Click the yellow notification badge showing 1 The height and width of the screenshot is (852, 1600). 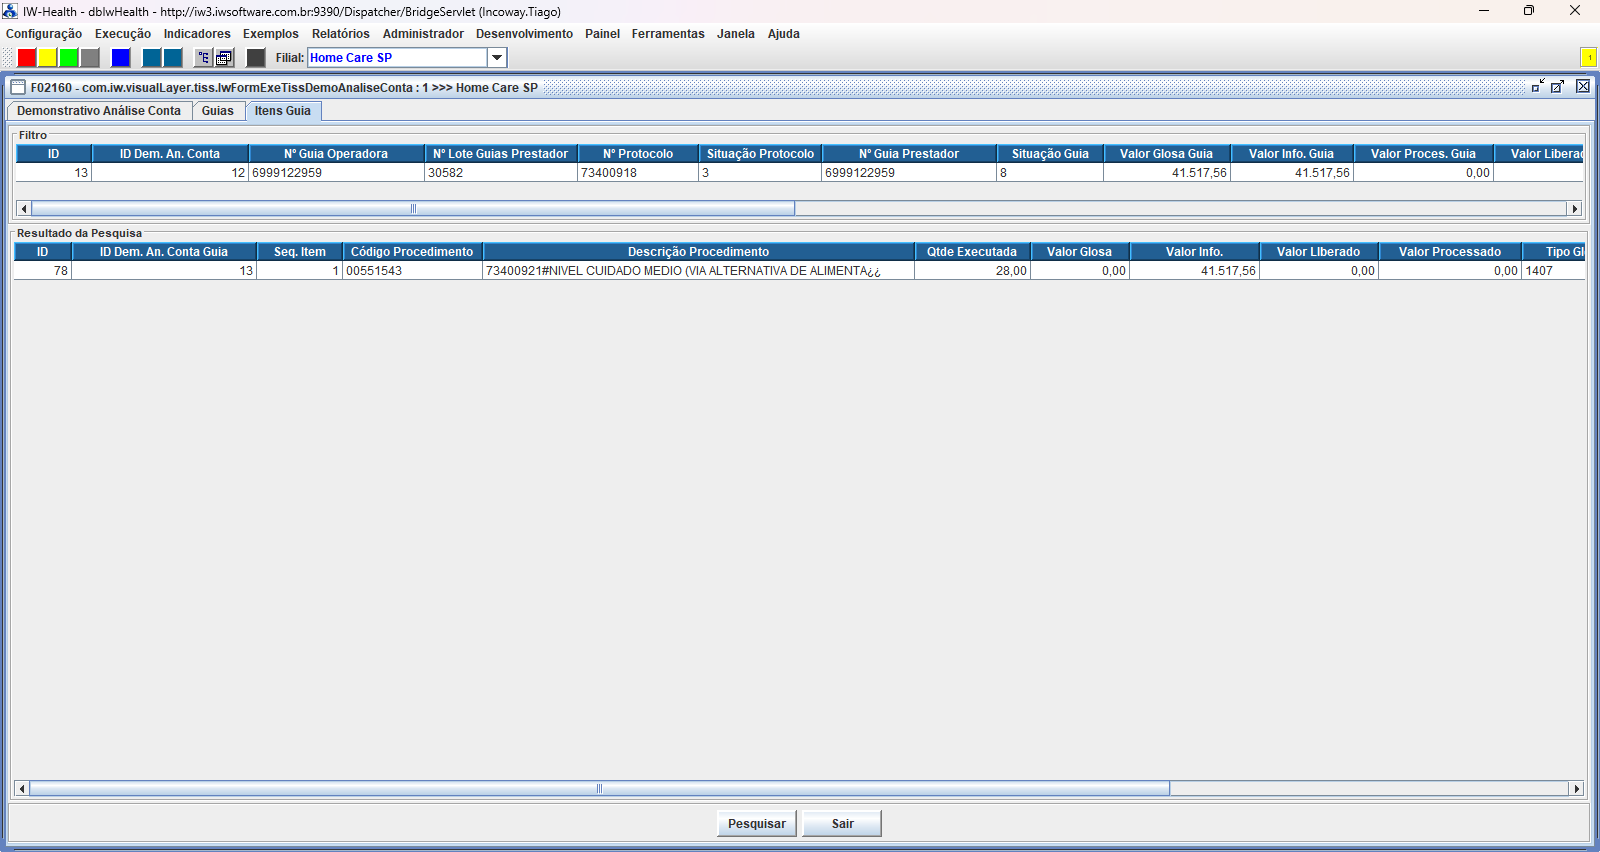coord(1588,57)
